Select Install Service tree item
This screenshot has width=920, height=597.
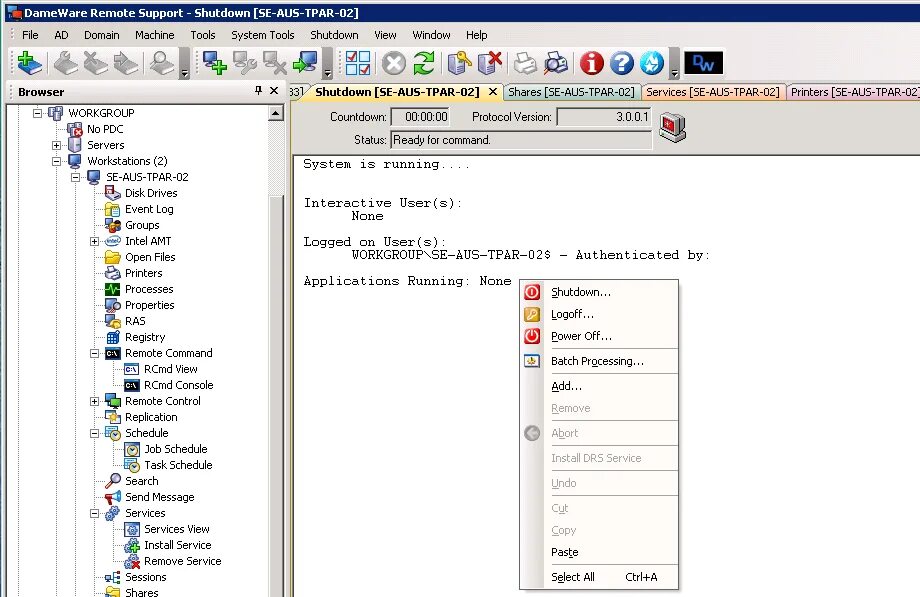click(177, 545)
